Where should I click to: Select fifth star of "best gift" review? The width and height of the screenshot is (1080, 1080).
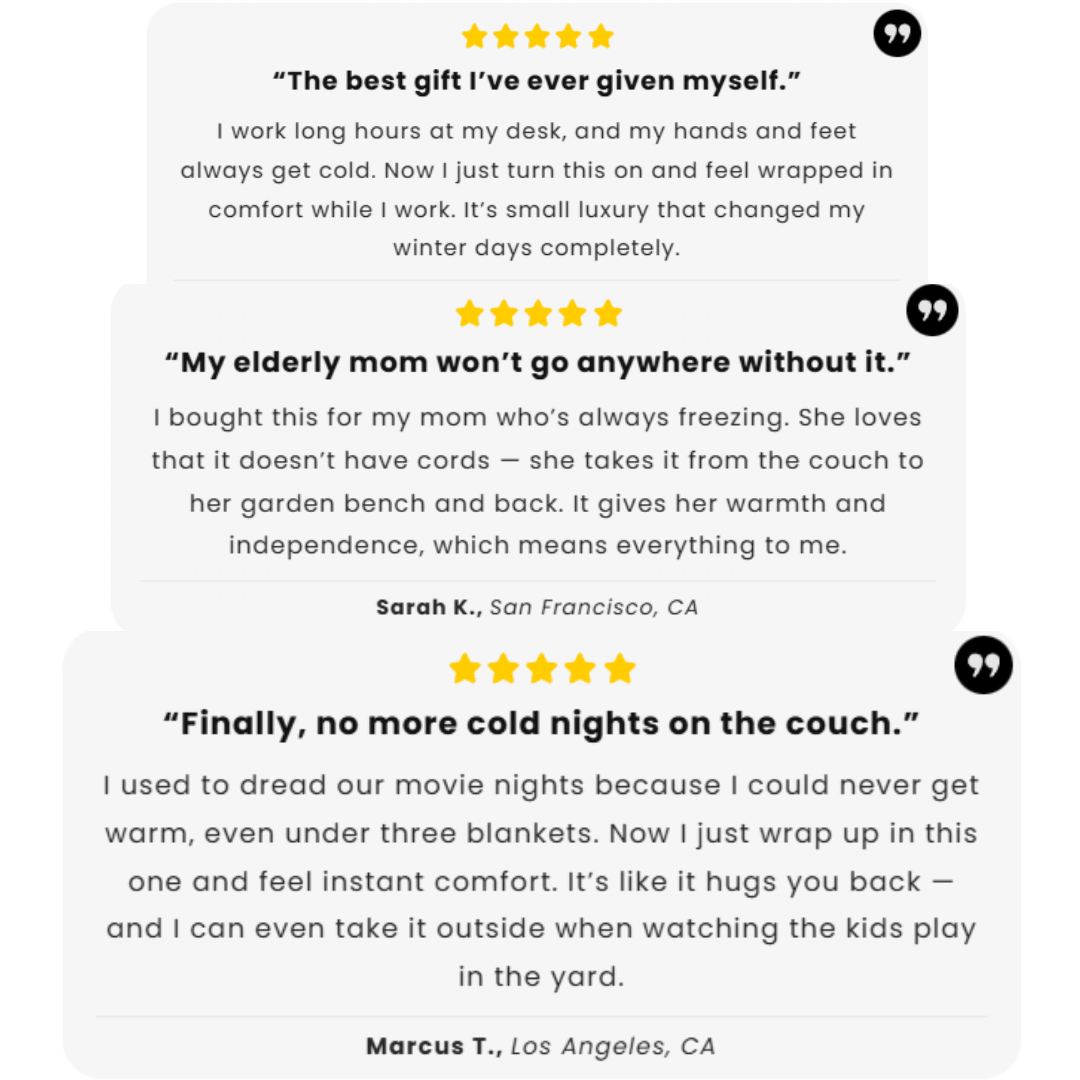click(600, 37)
